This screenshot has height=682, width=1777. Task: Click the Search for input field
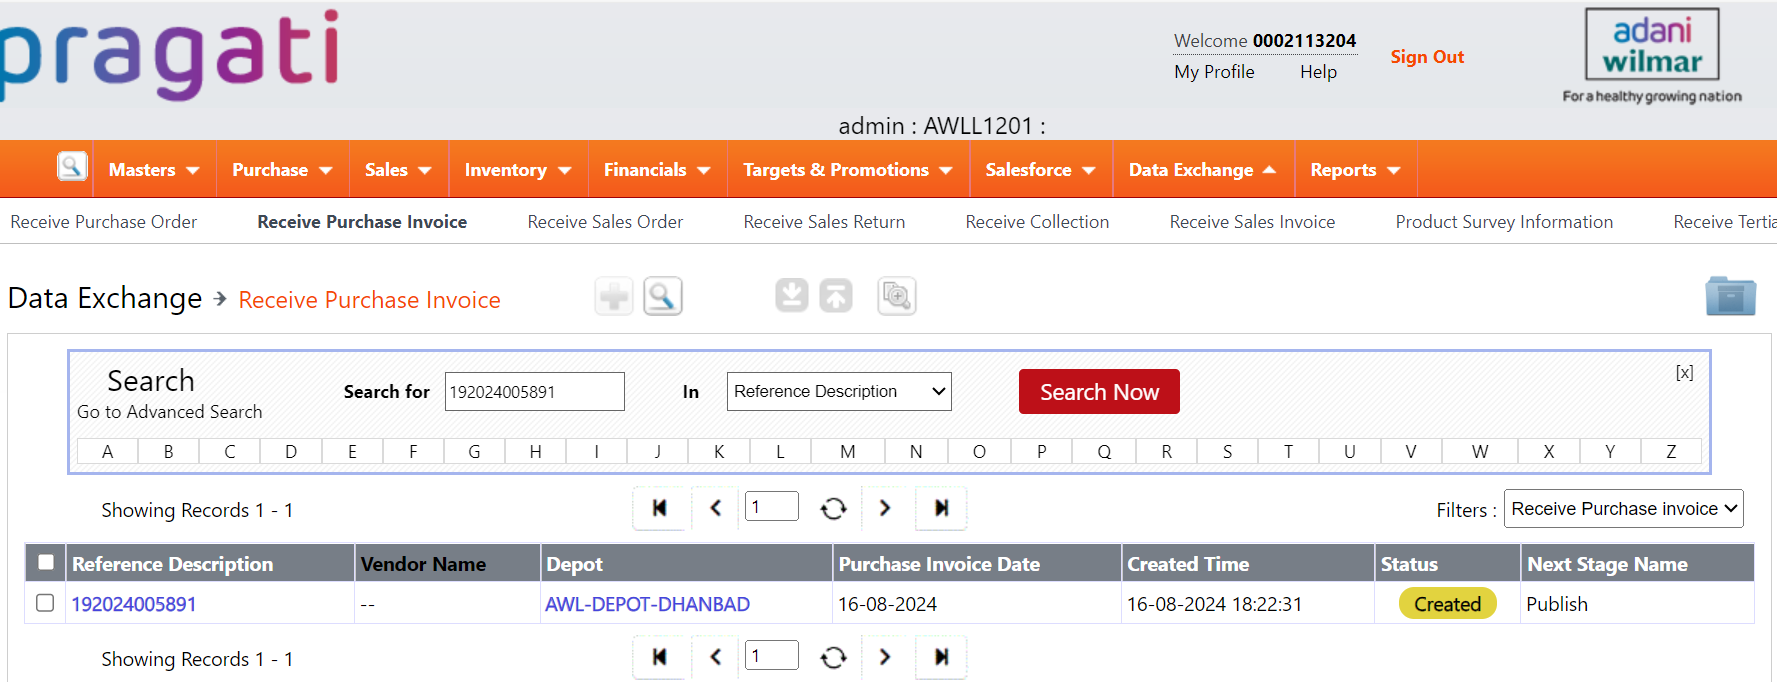[535, 391]
